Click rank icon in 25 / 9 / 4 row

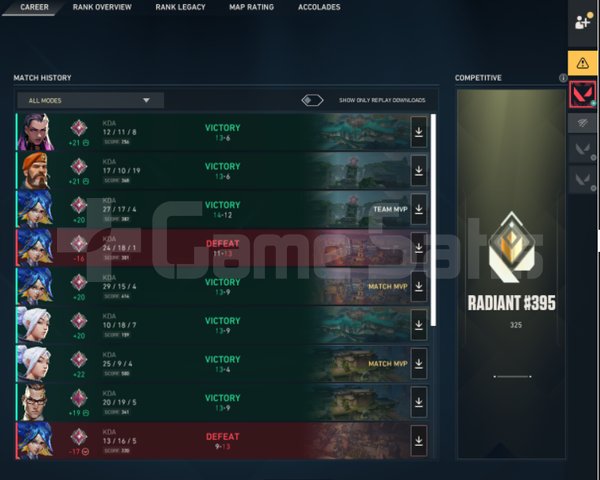click(x=79, y=359)
